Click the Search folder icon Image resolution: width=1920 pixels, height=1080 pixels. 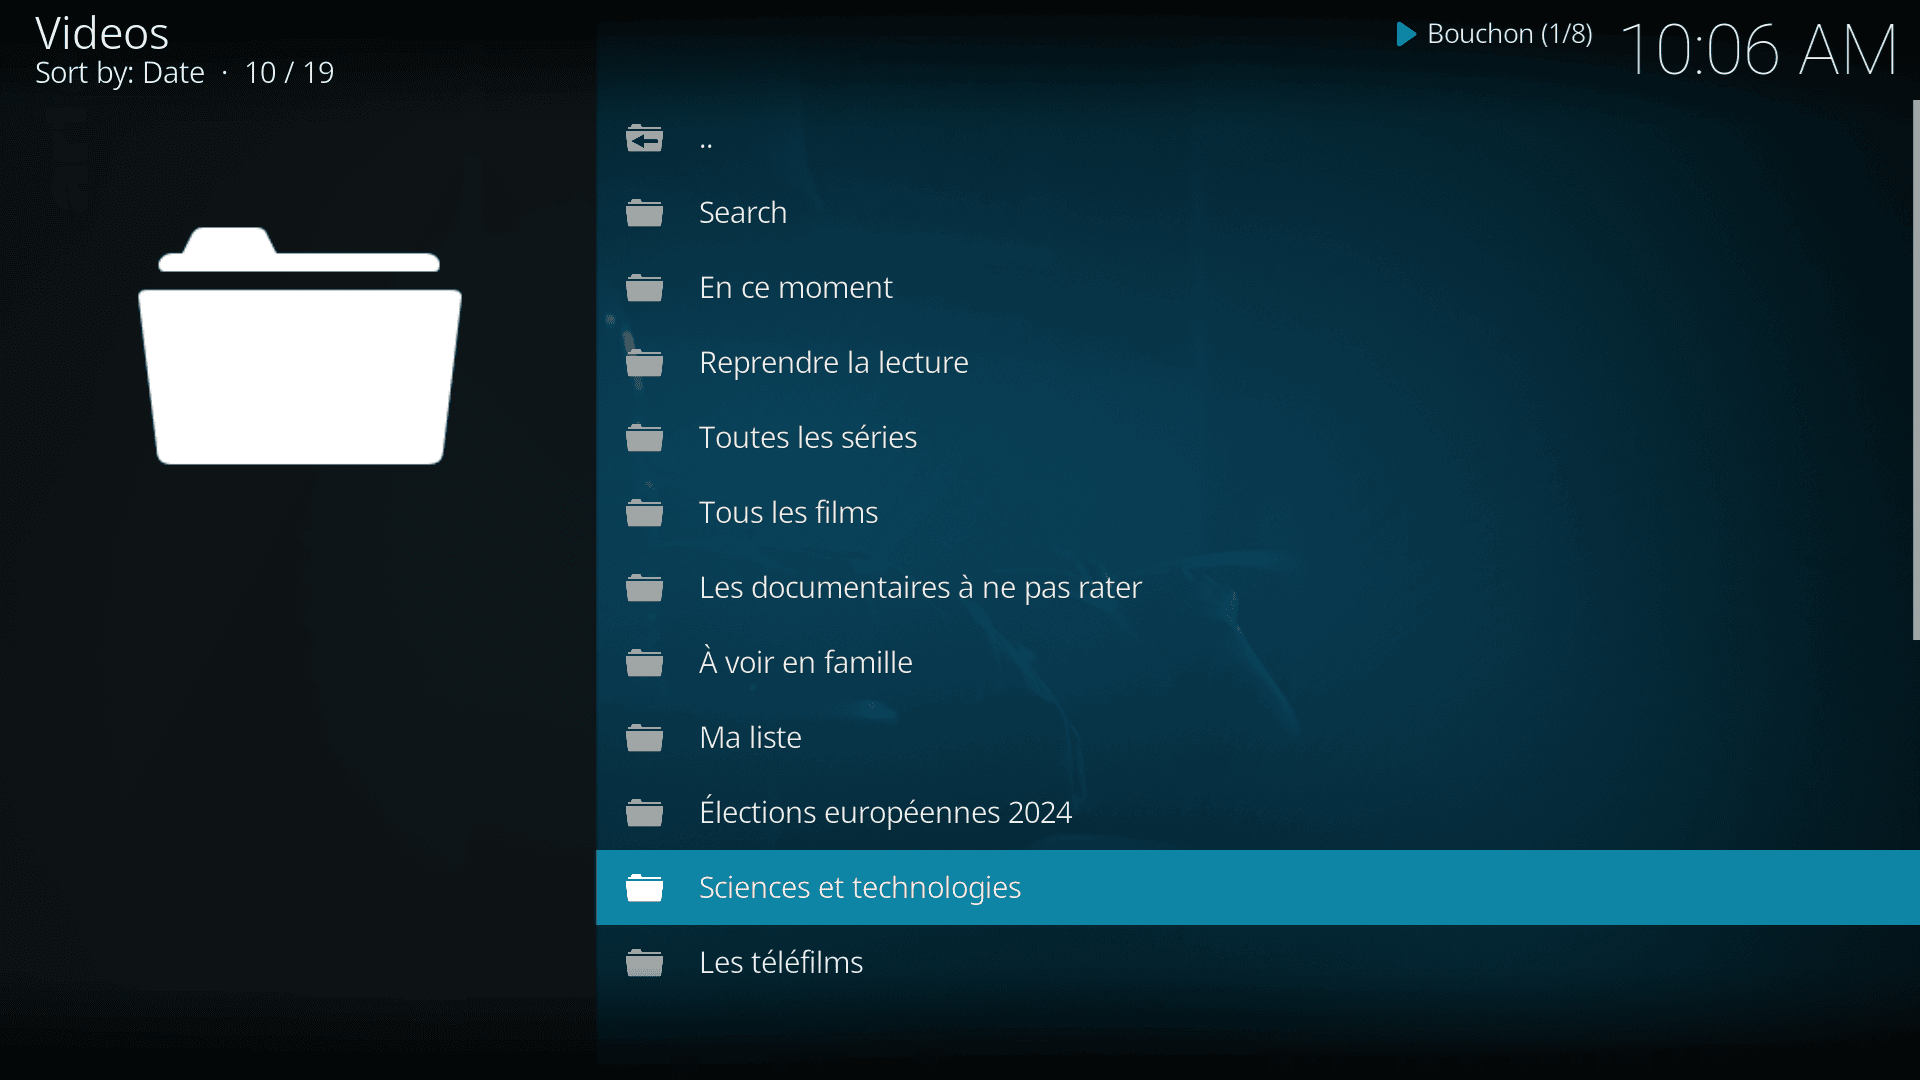point(644,213)
